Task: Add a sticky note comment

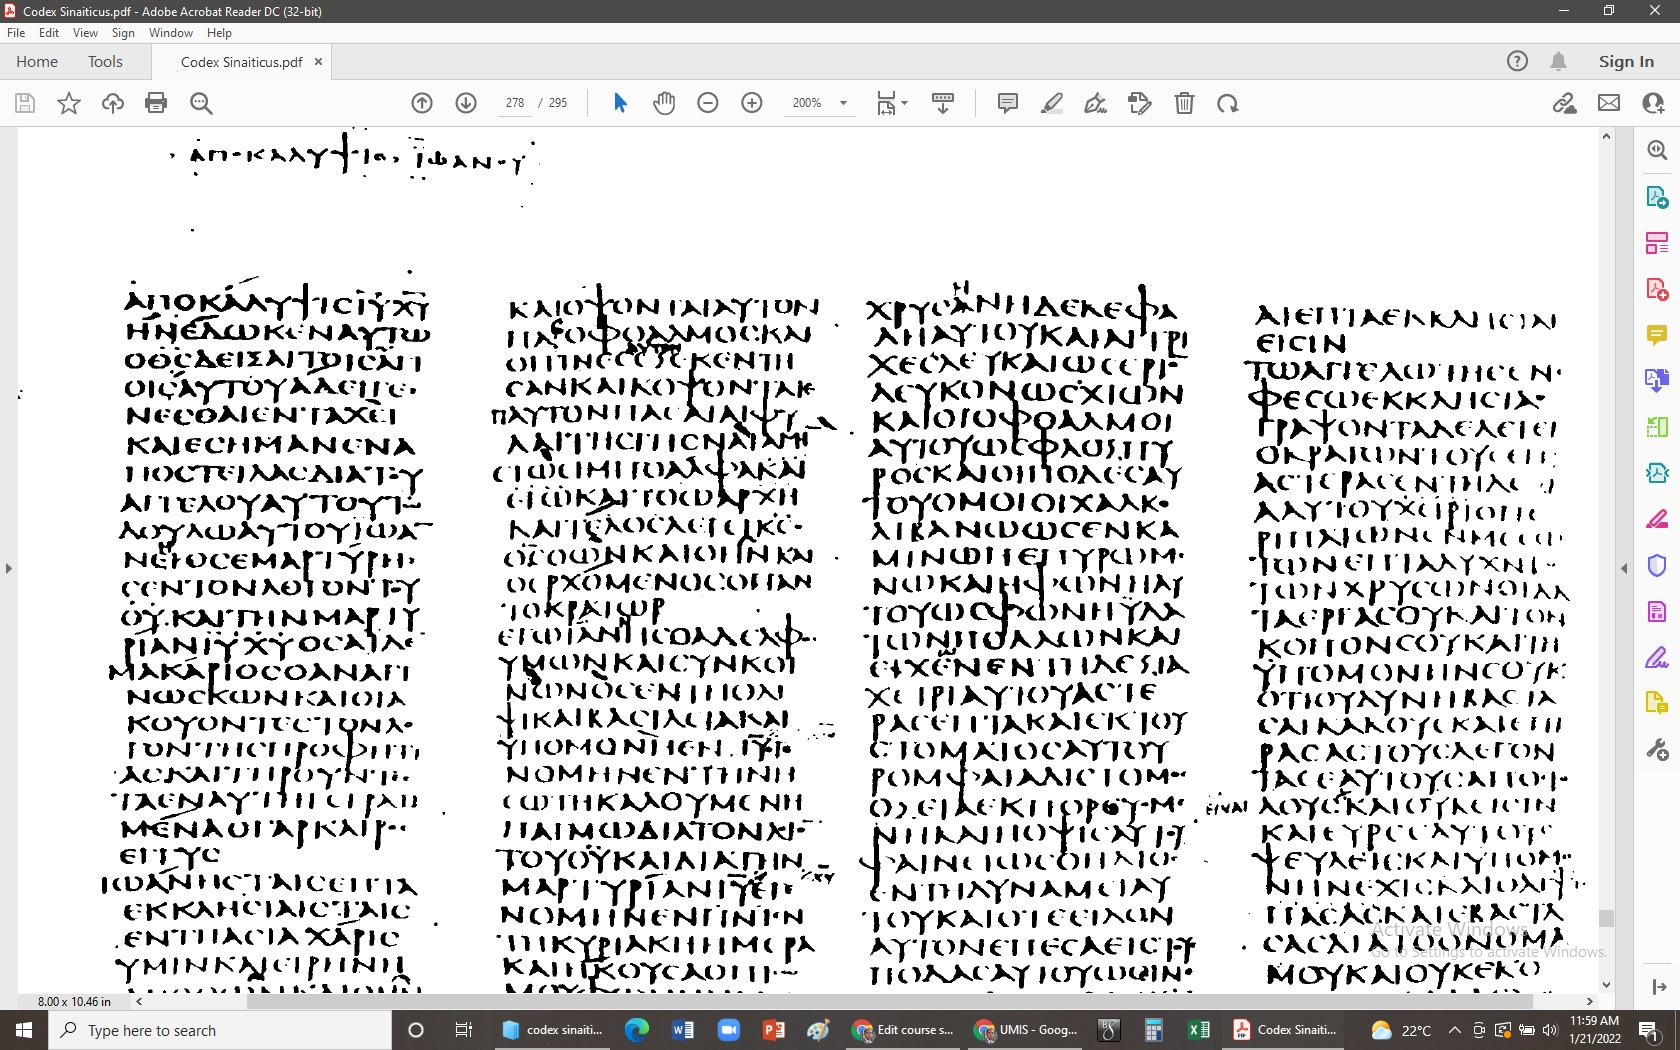Action: 1008,103
